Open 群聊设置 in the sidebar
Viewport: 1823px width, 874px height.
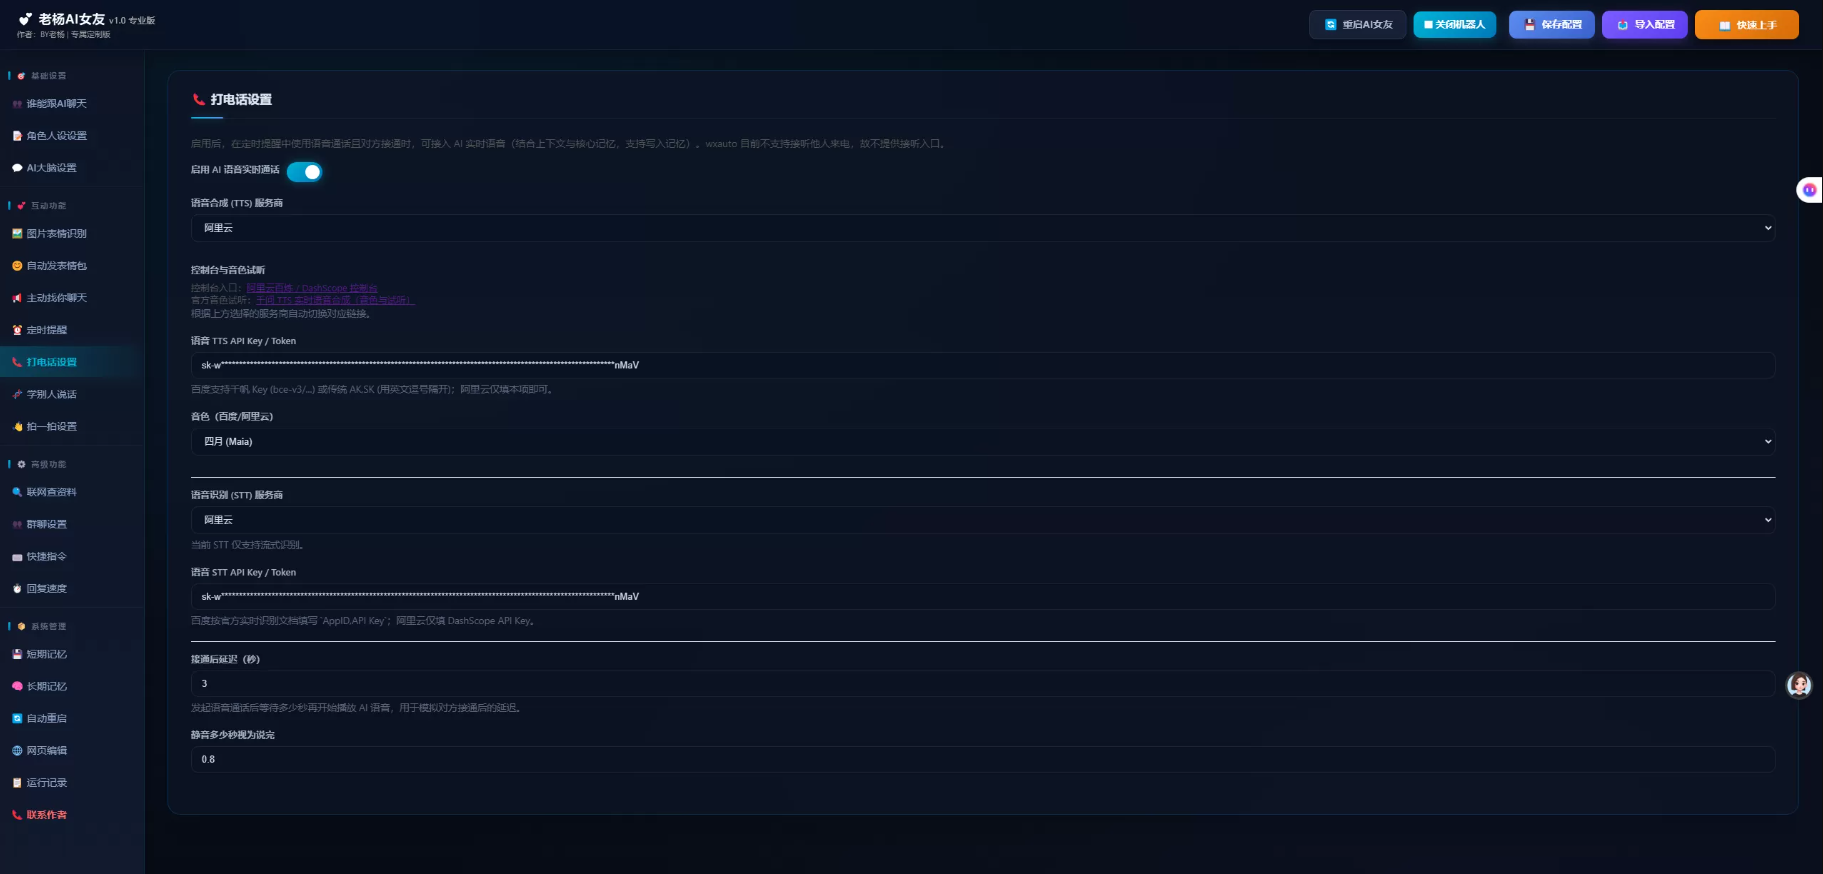point(72,525)
